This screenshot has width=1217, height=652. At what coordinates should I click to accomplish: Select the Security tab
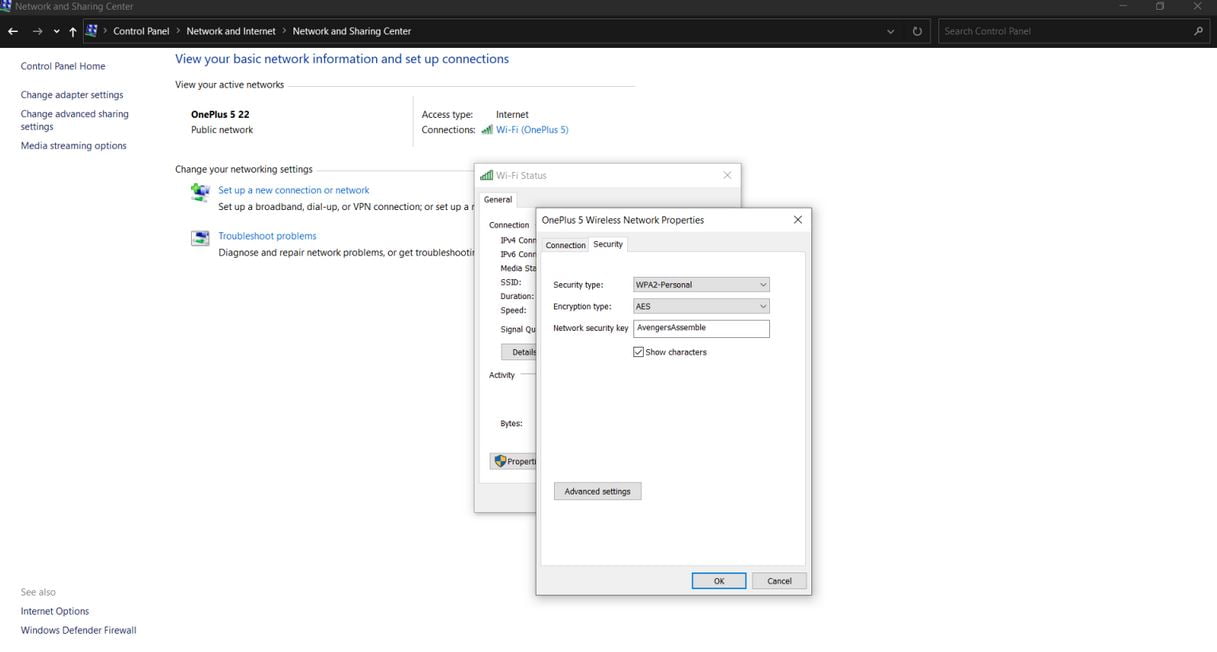[x=608, y=244]
